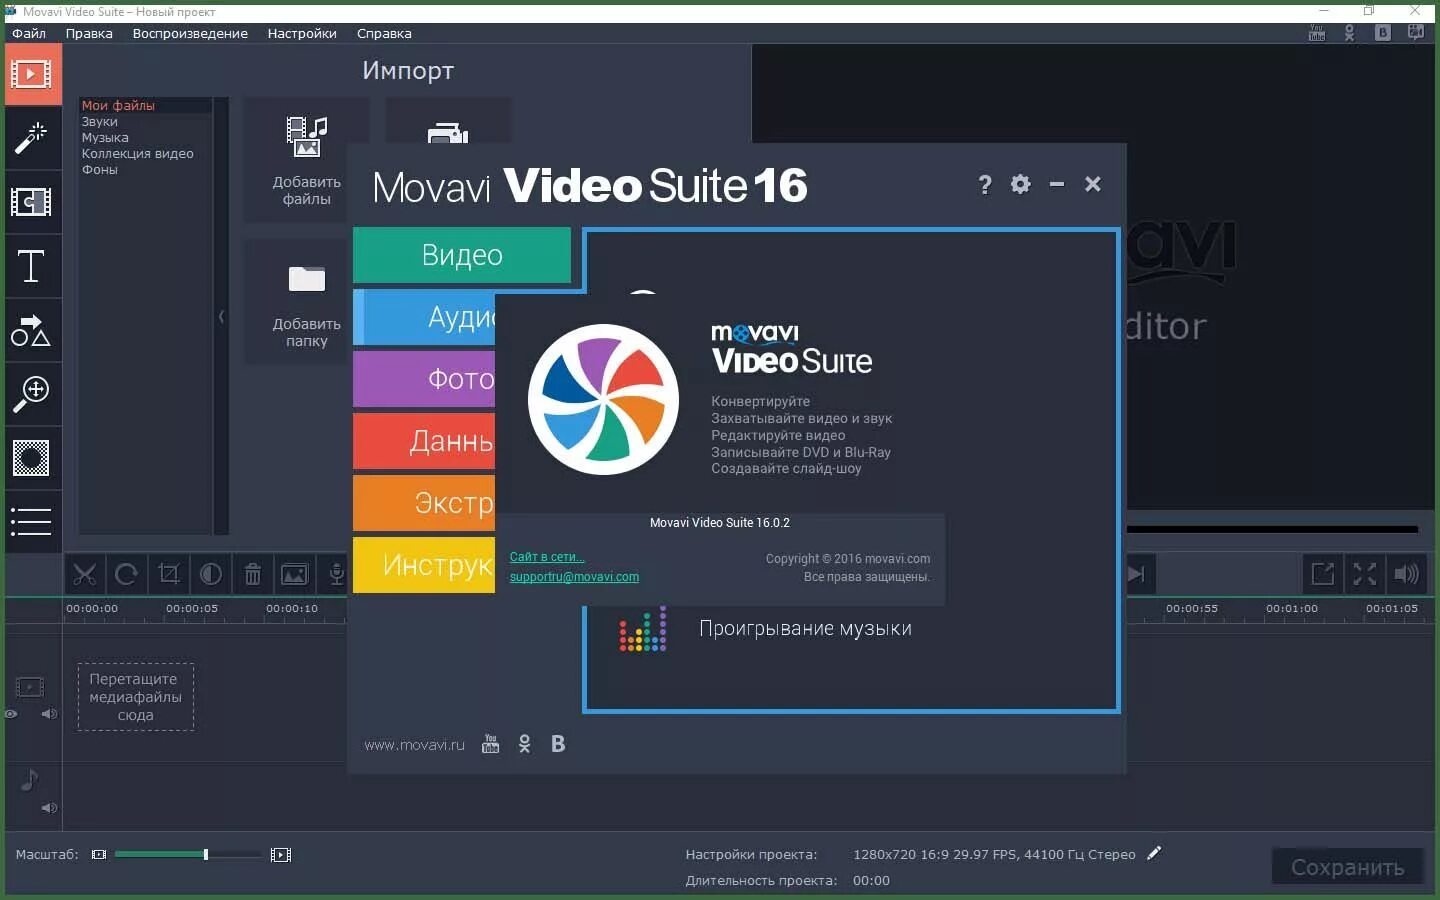The width and height of the screenshot is (1440, 900).
Task: Click the Crop tool icon
Action: tap(169, 574)
